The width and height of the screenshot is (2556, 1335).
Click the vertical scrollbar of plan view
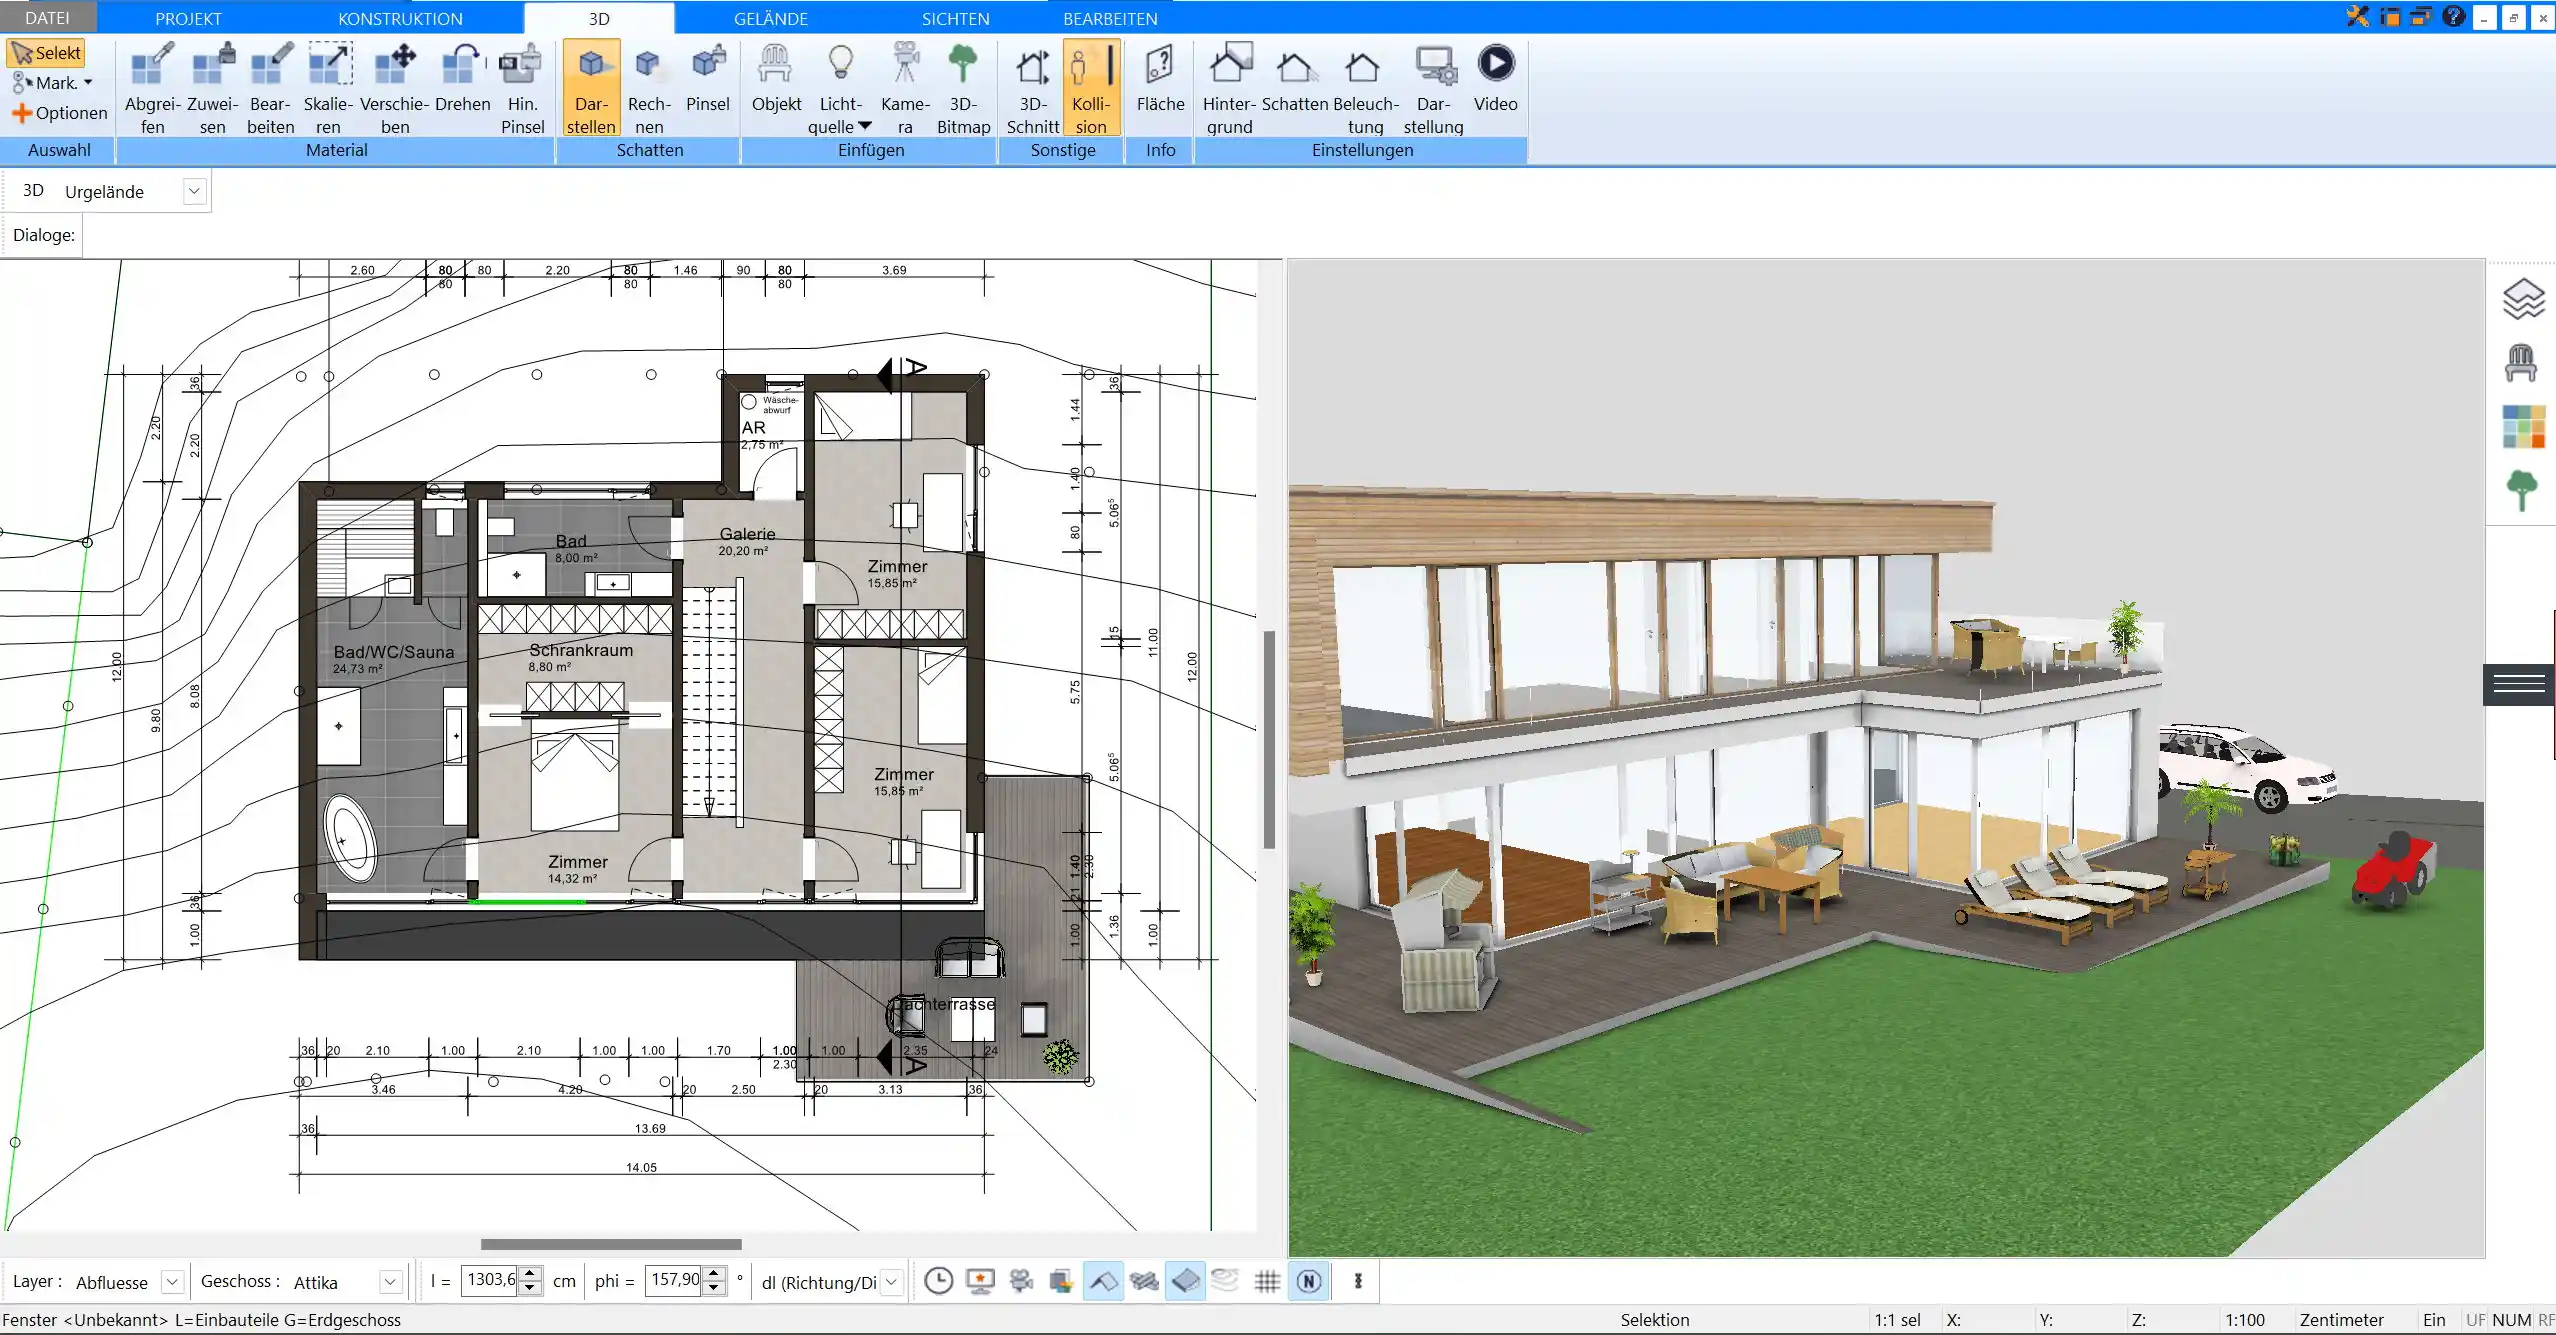click(1269, 740)
